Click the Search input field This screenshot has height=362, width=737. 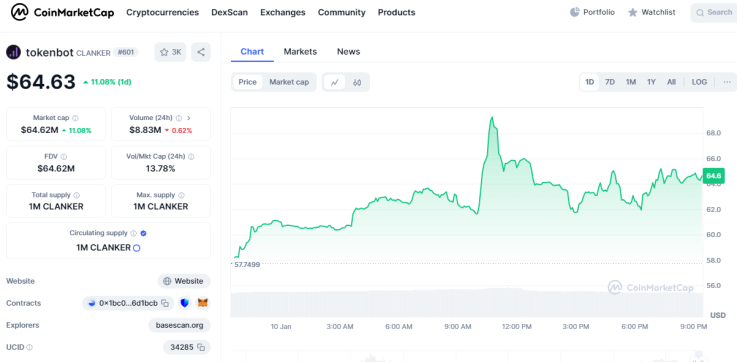713,12
